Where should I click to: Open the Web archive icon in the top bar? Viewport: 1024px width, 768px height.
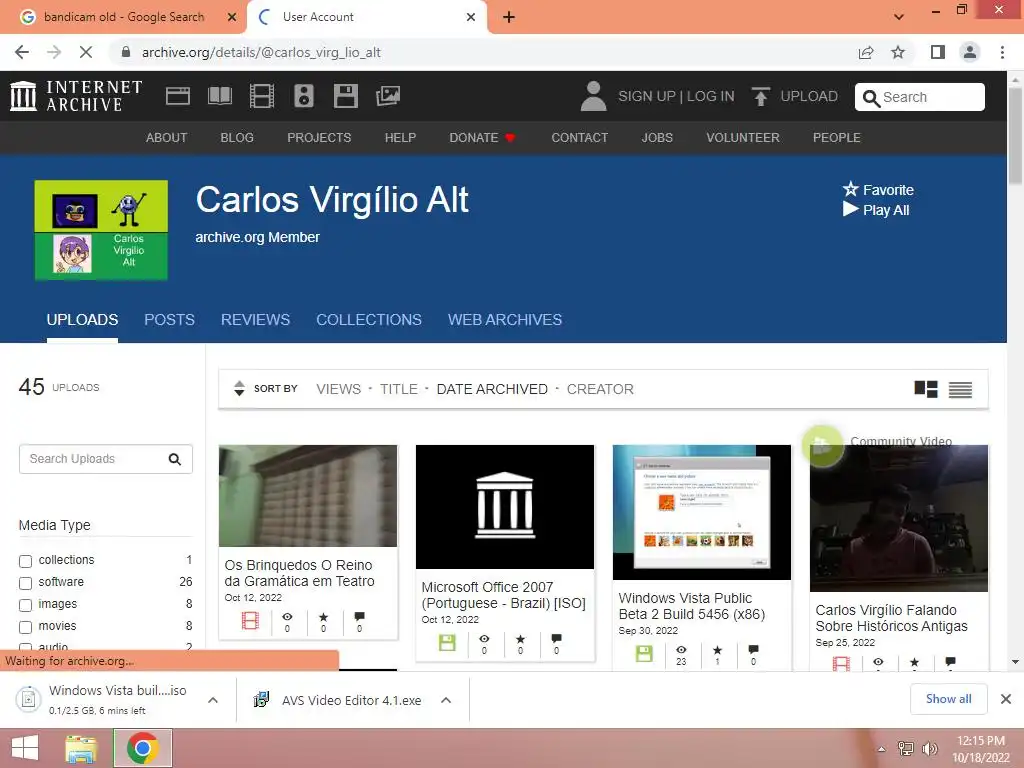(x=178, y=96)
